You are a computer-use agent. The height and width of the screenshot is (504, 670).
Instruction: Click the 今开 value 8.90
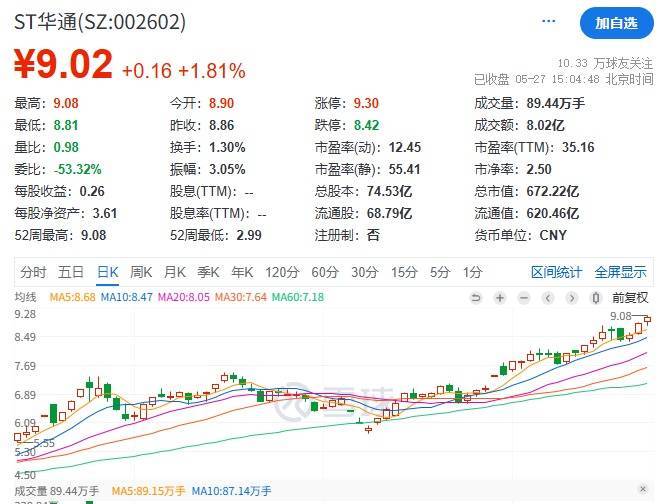[221, 103]
